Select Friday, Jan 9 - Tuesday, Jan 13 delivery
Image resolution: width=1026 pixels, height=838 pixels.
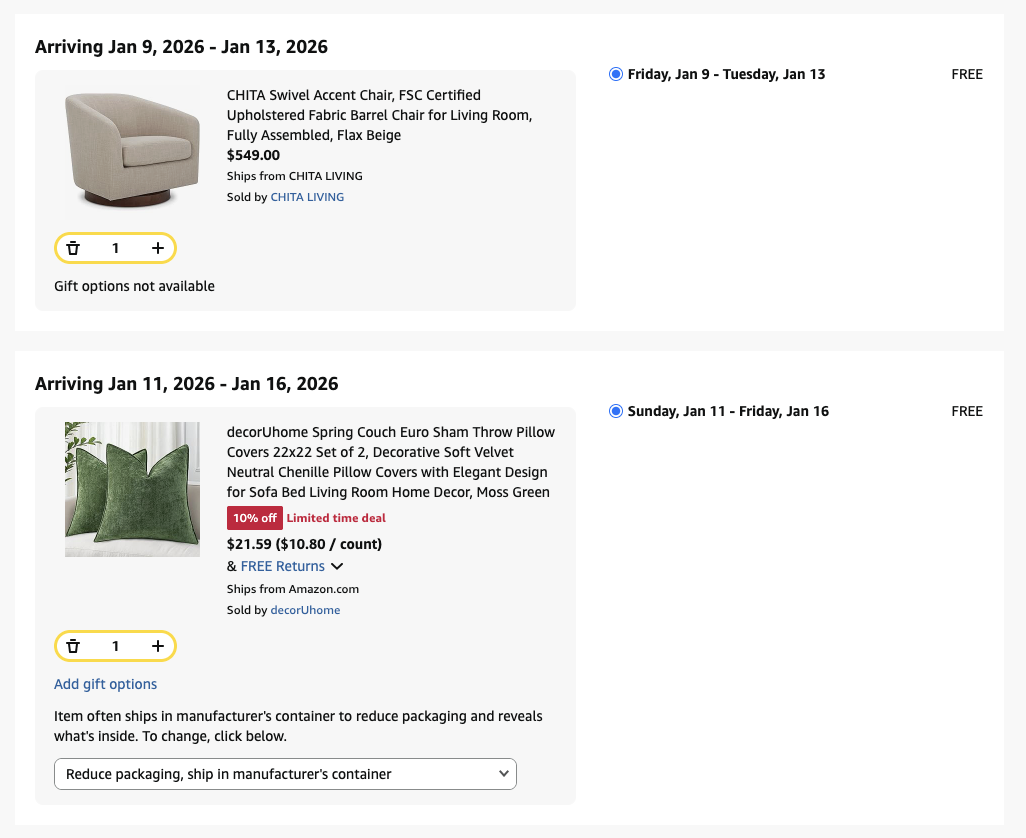pyautogui.click(x=616, y=74)
